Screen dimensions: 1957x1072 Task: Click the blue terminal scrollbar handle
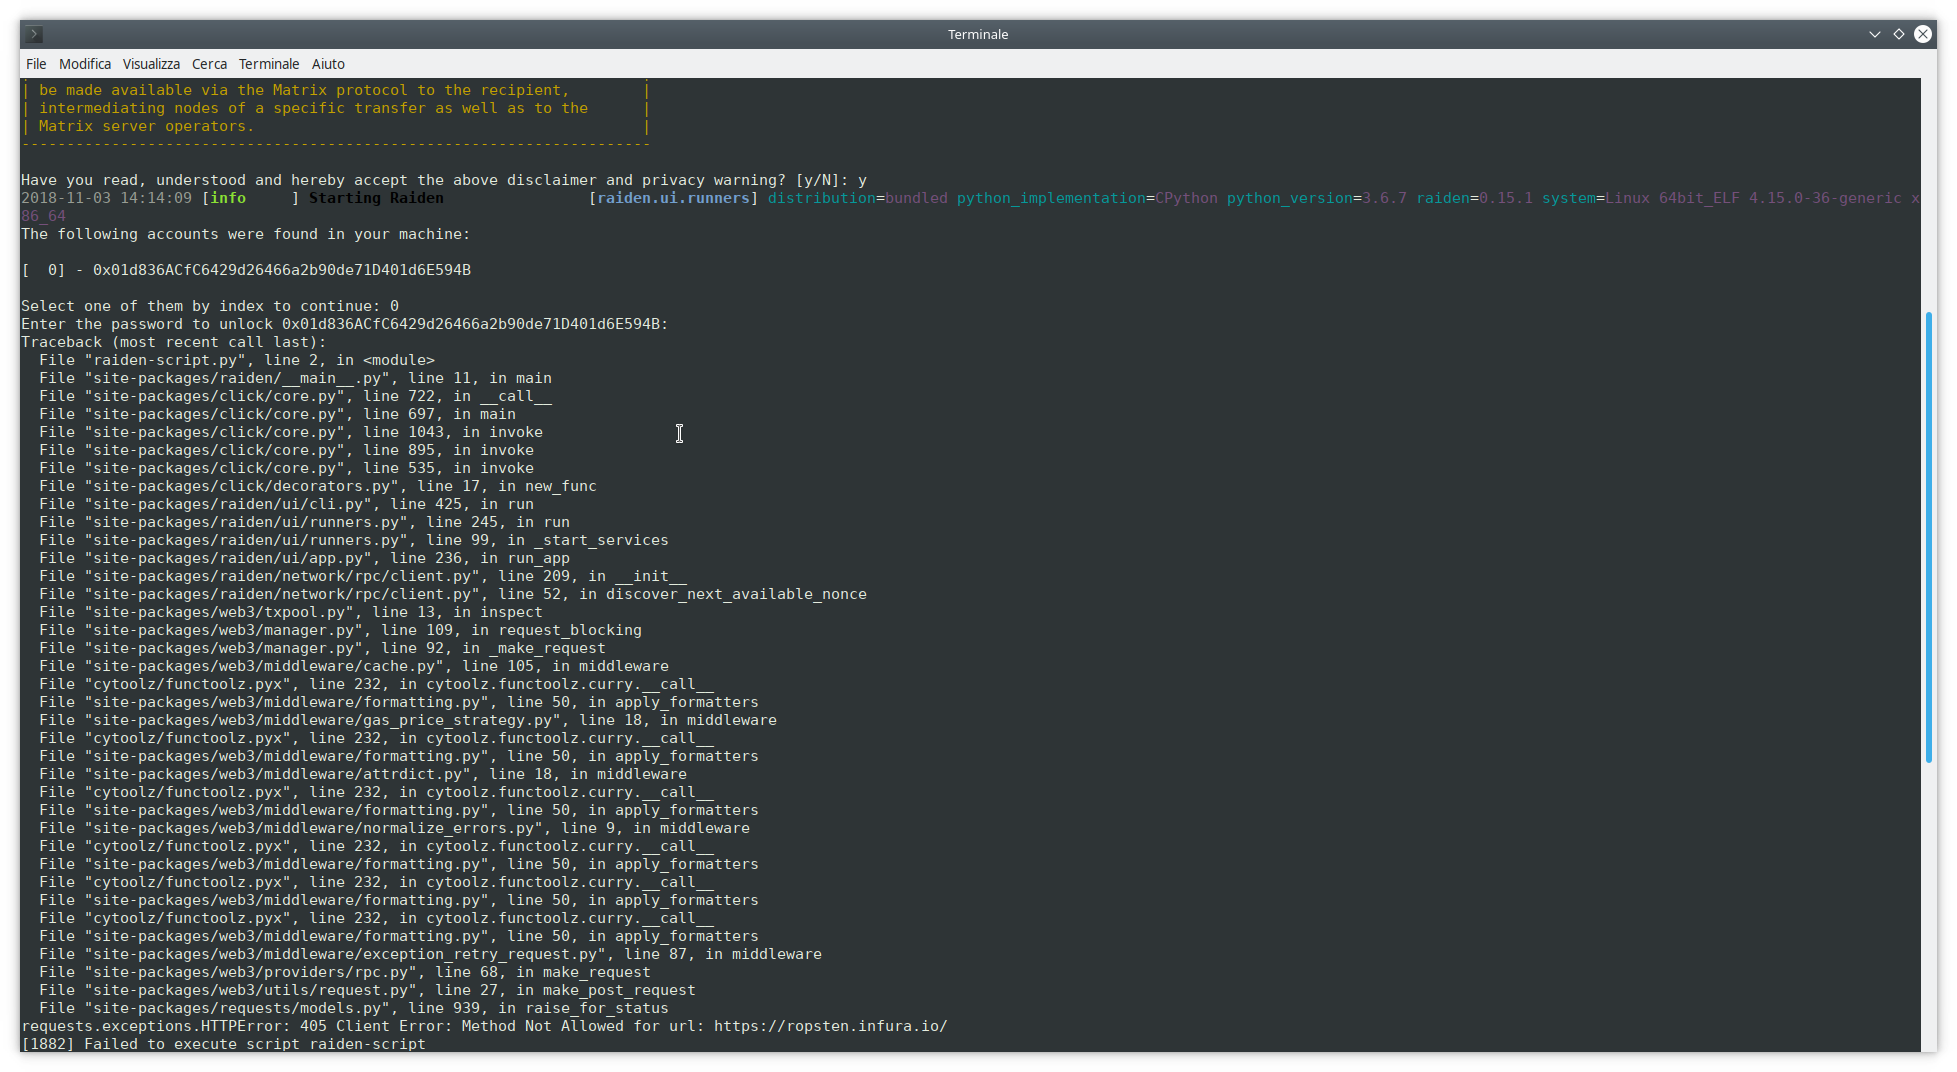(x=1928, y=538)
